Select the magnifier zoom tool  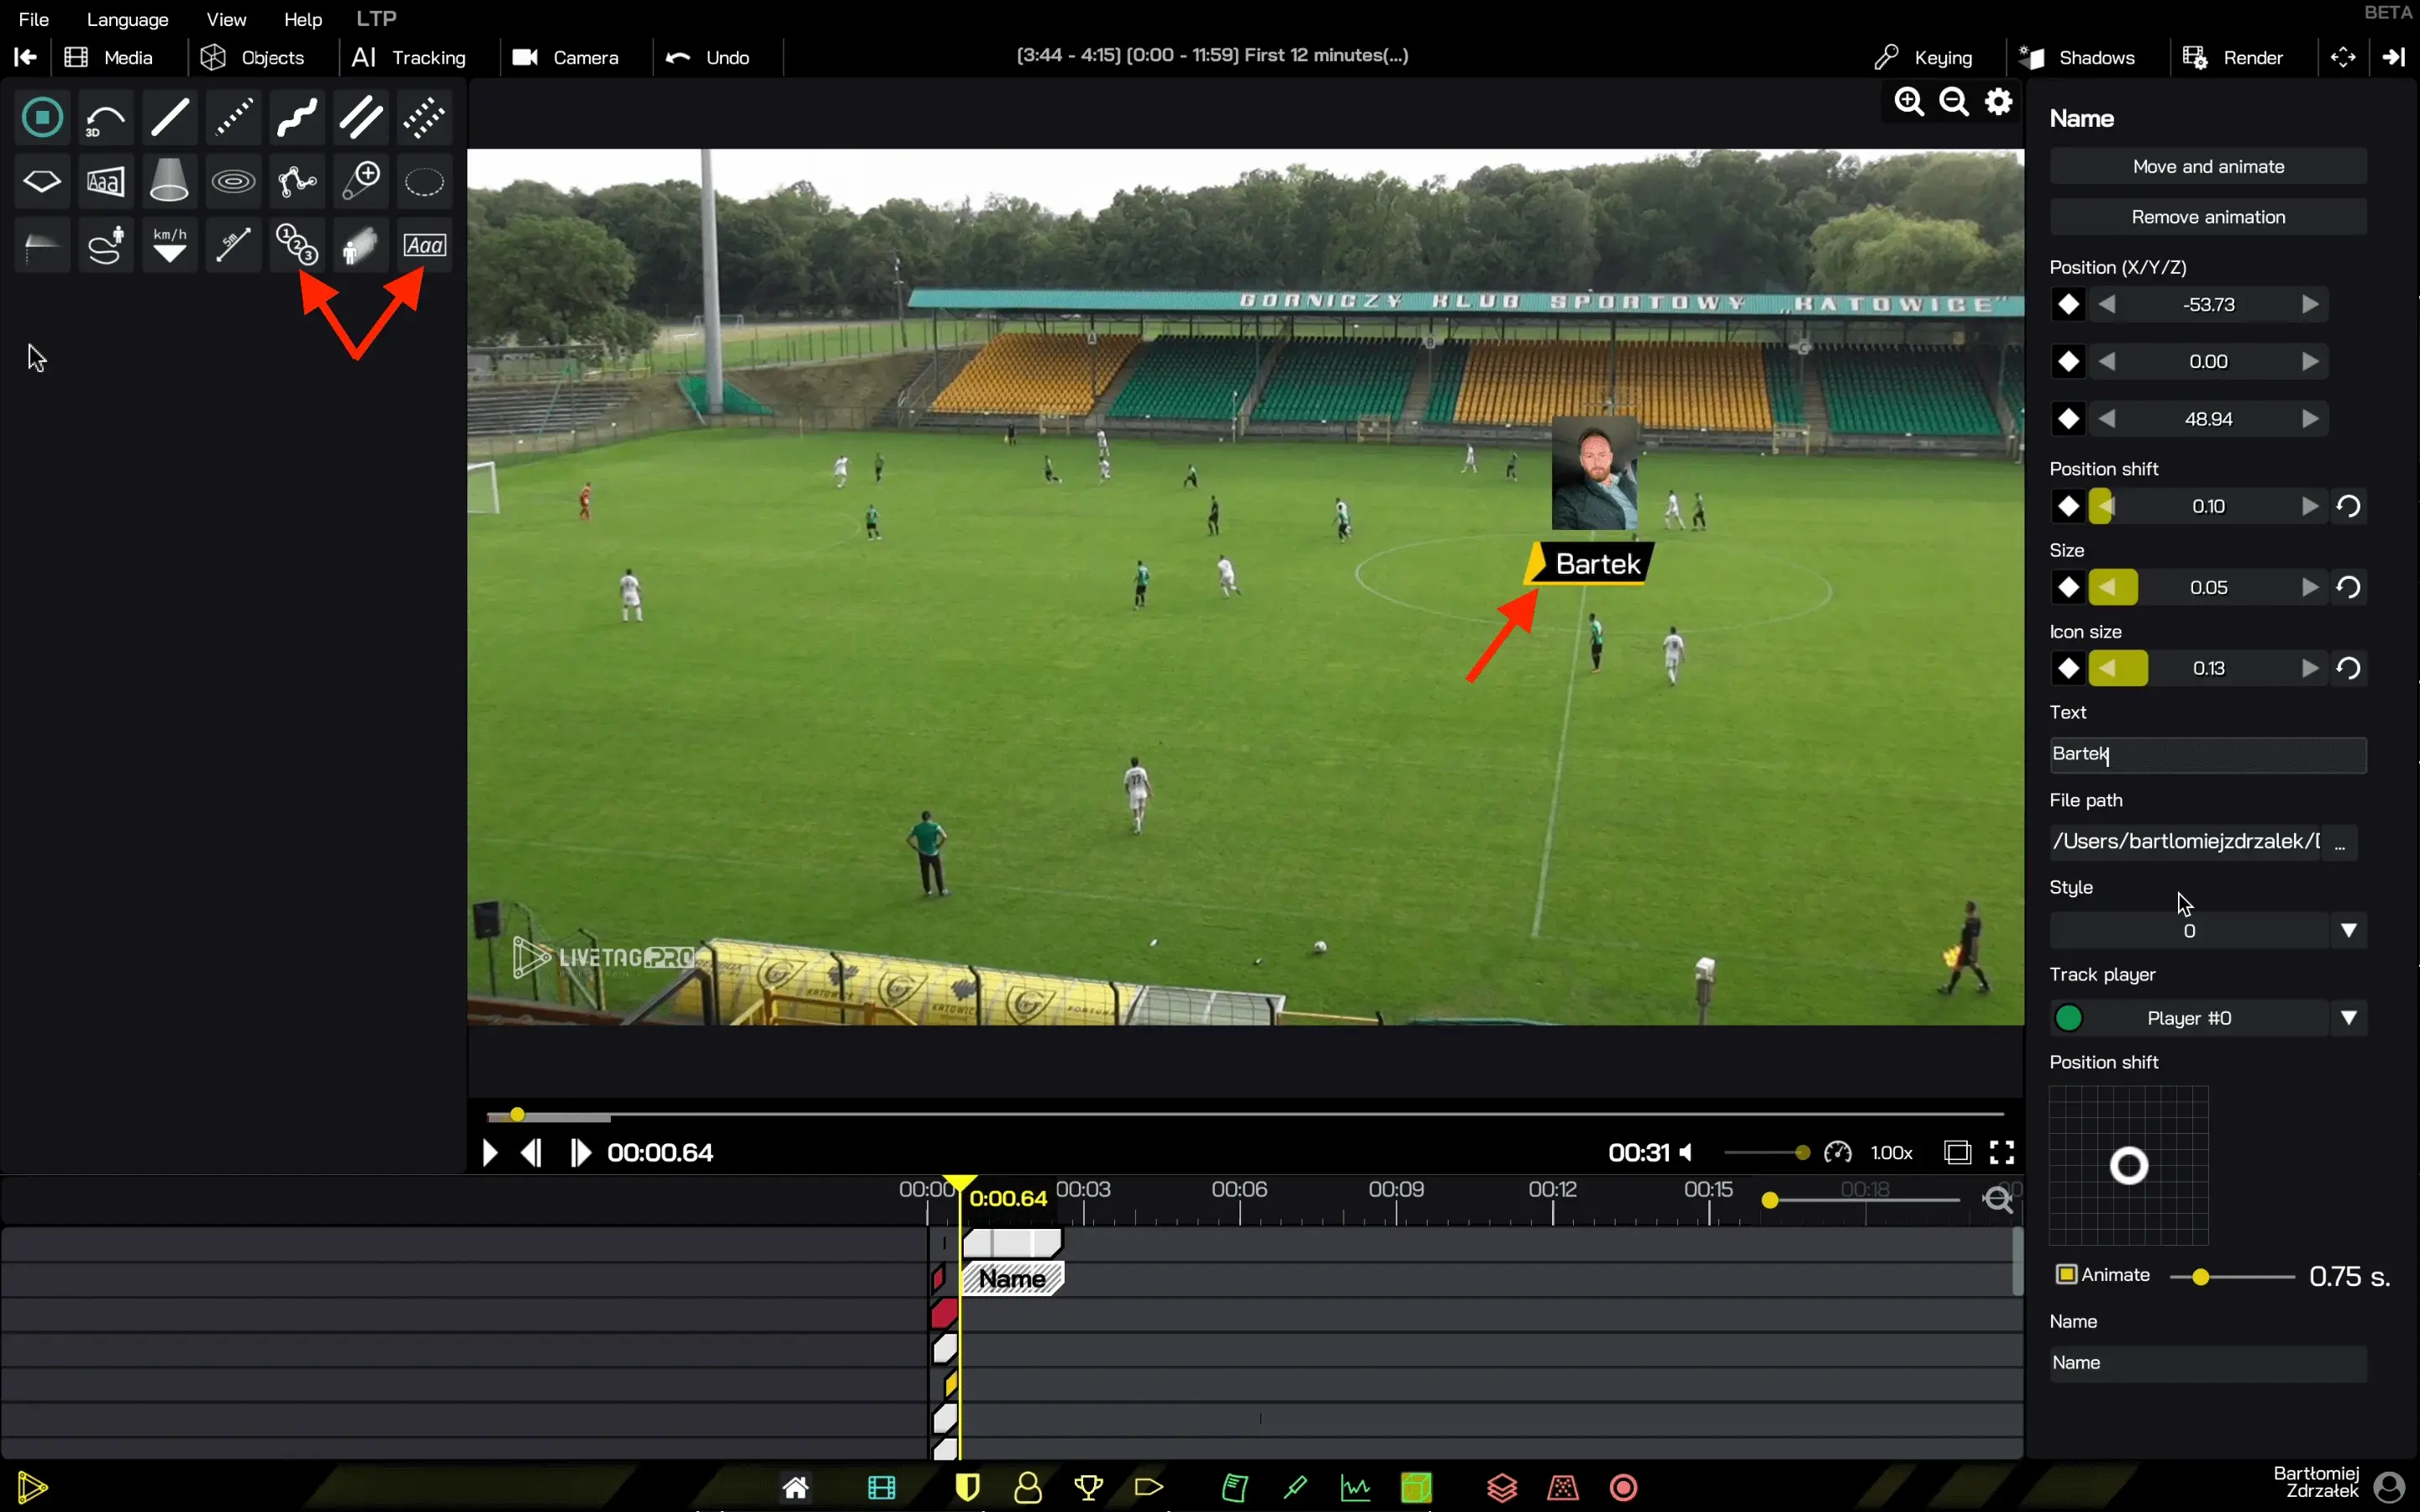point(360,182)
